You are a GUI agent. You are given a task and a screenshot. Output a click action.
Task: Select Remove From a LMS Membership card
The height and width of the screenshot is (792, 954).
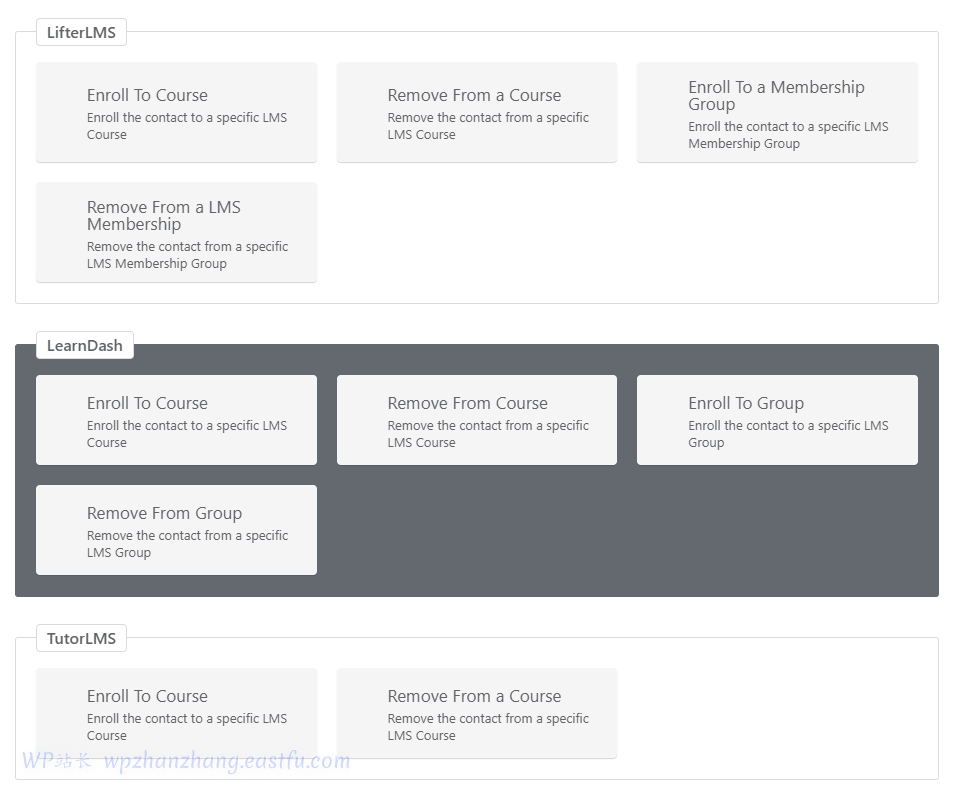click(x=176, y=232)
